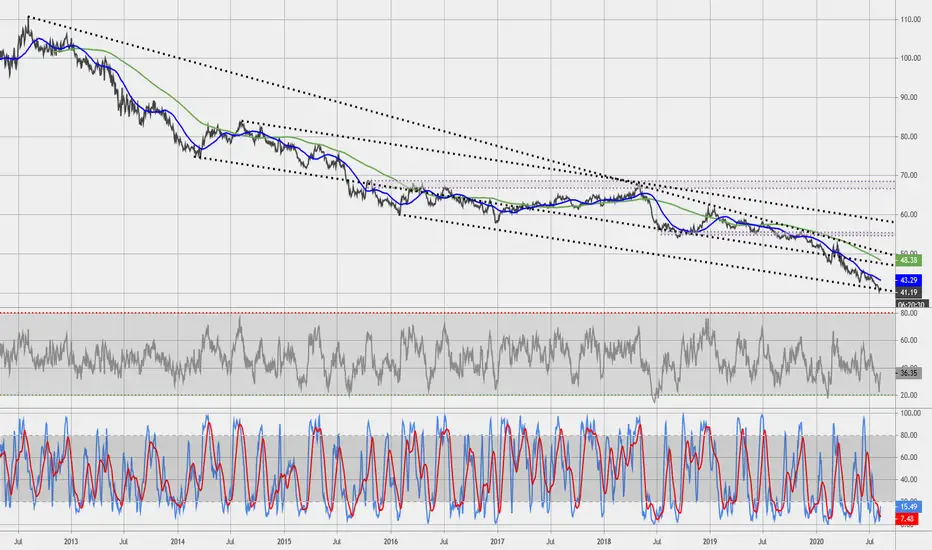Click the 2020 year label on the time axis
932x550 pixels.
[817, 542]
